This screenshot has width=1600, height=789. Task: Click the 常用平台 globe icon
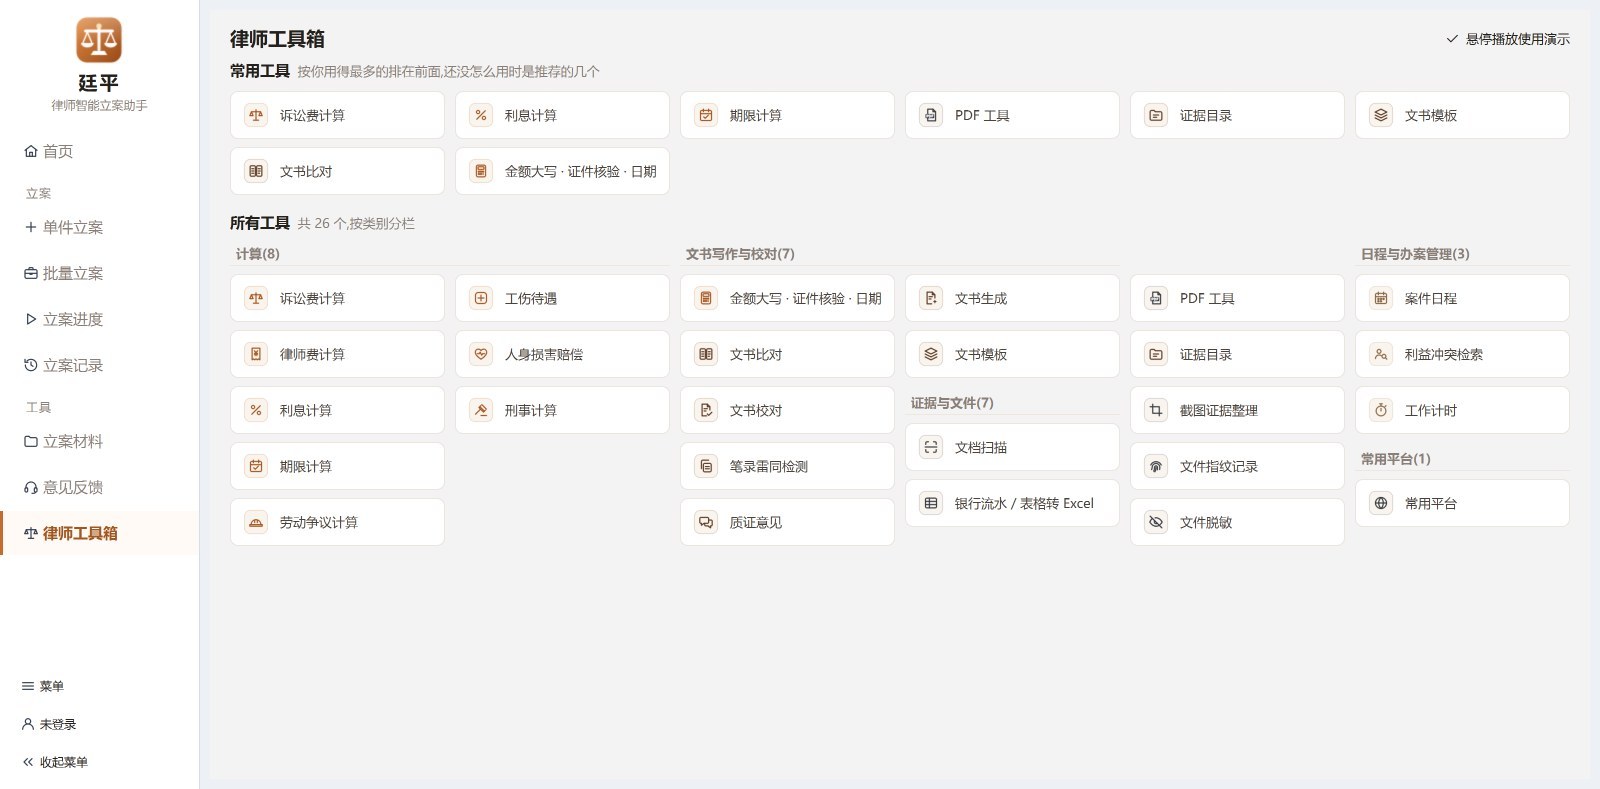pyautogui.click(x=1381, y=503)
